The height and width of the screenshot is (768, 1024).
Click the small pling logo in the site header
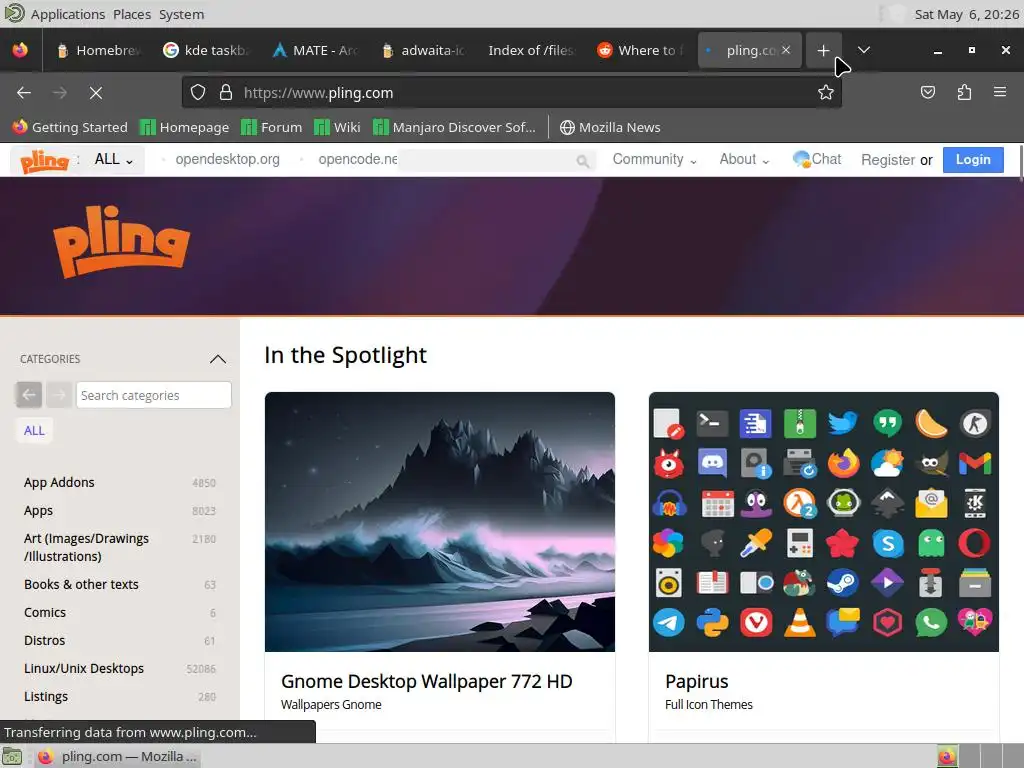pos(44,160)
